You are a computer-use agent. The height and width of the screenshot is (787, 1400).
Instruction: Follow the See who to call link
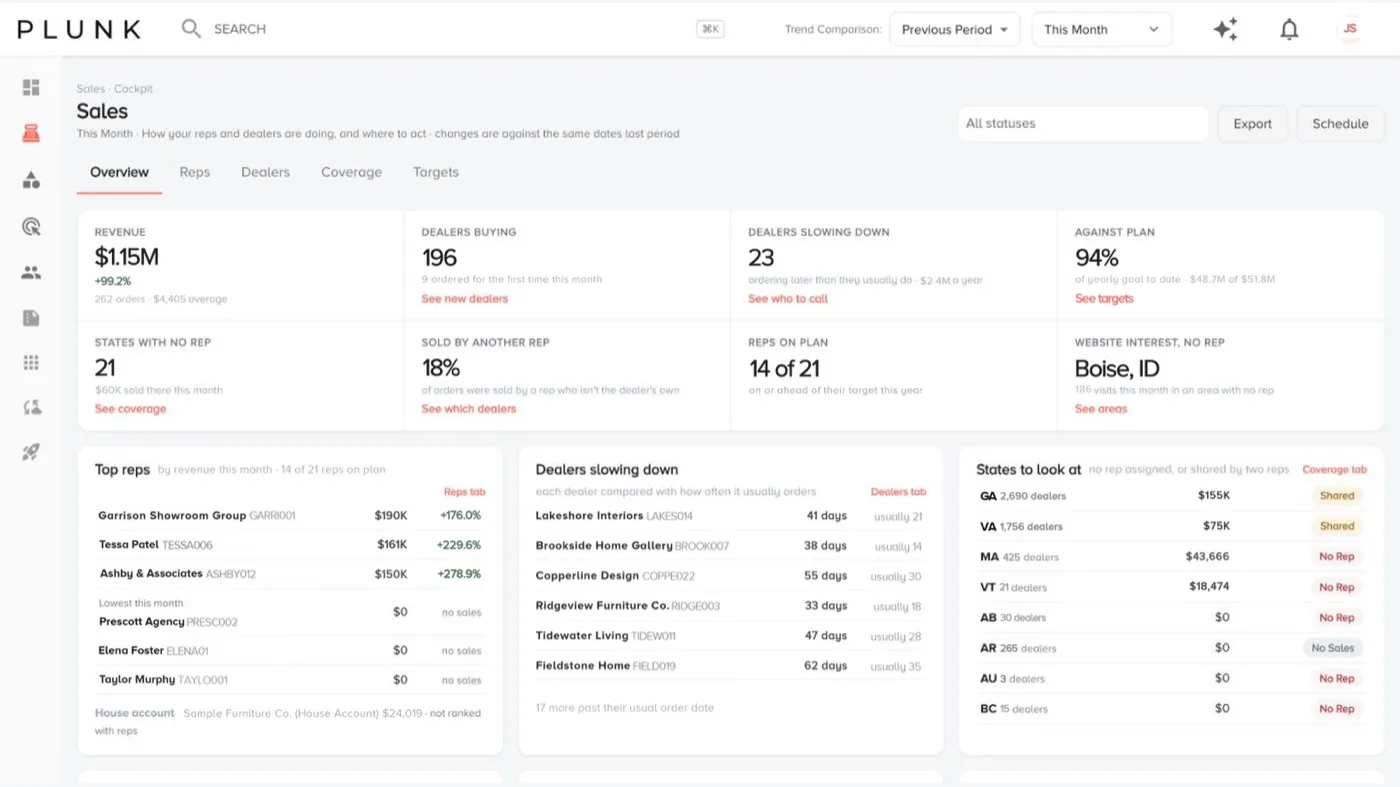tap(788, 299)
